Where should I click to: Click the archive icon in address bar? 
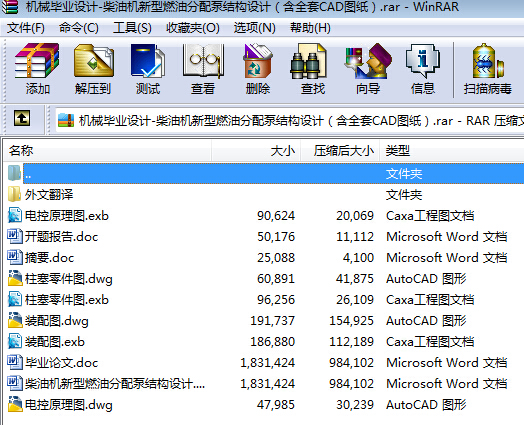point(66,121)
